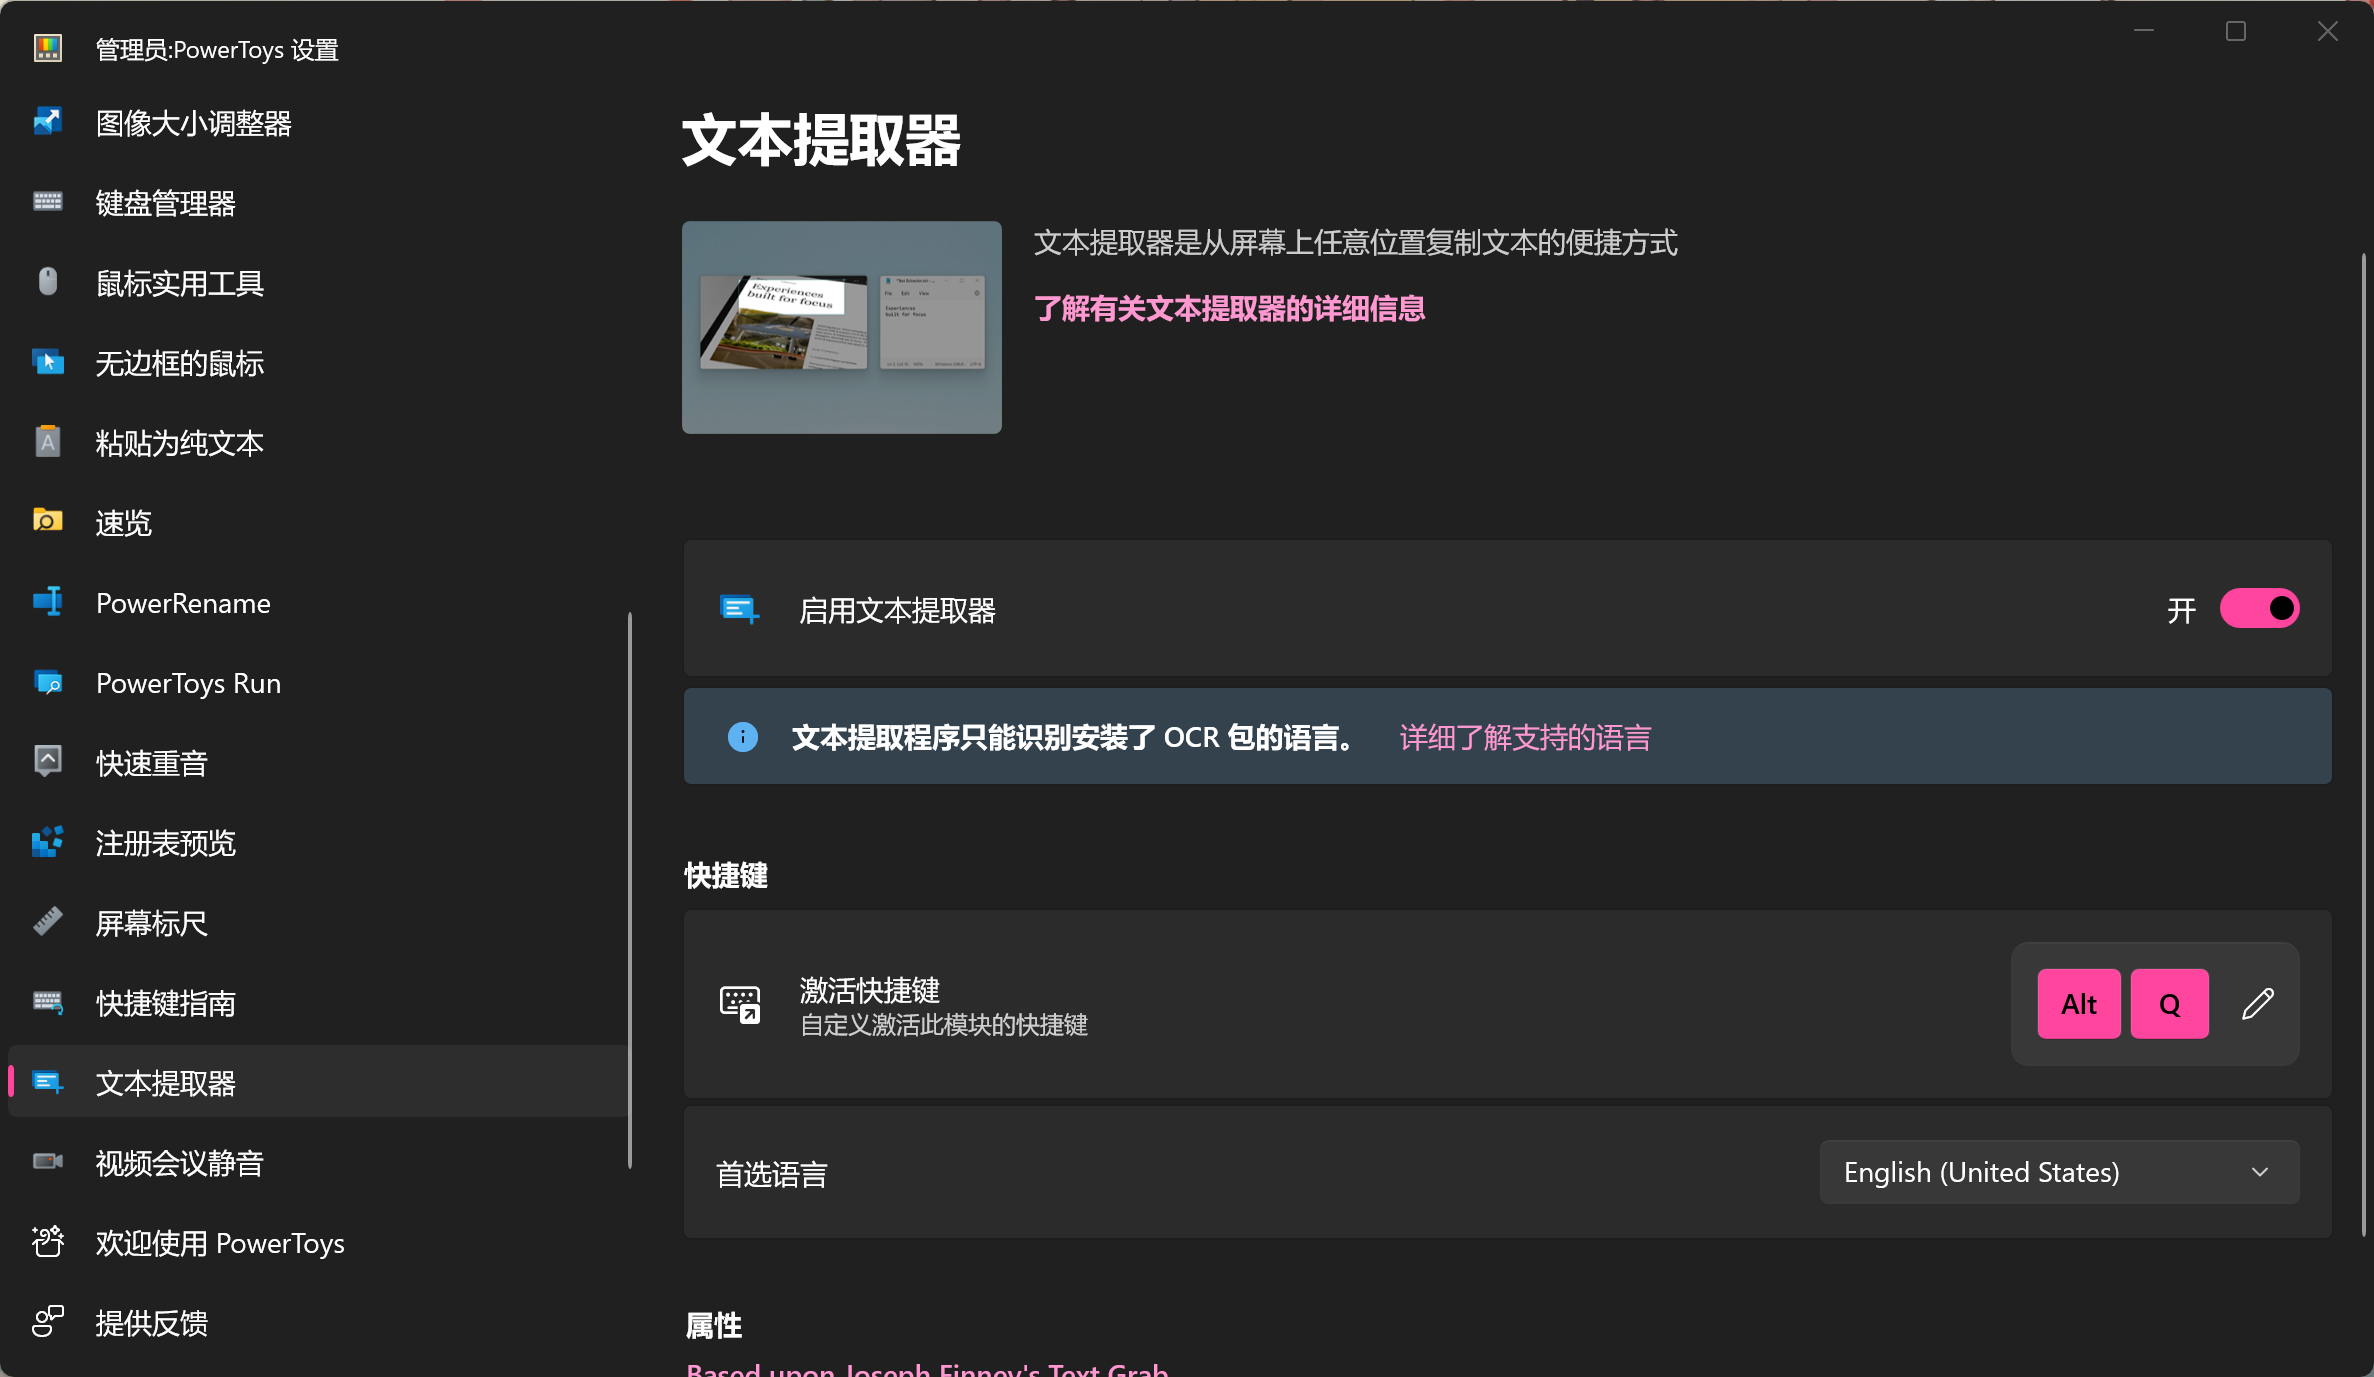Click the blue info icon in OCR notice

pyautogui.click(x=742, y=737)
